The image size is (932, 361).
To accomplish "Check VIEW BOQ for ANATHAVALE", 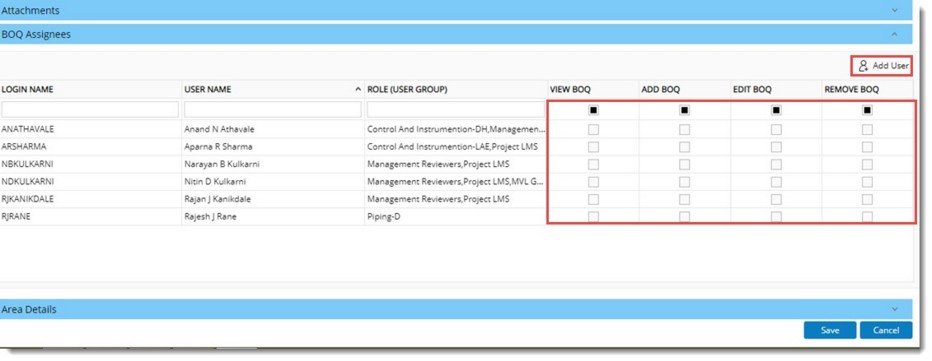I will (x=593, y=129).
